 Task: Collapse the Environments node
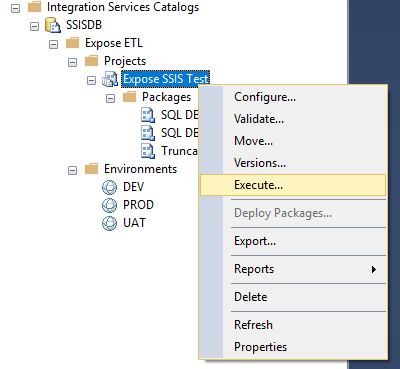click(x=72, y=170)
